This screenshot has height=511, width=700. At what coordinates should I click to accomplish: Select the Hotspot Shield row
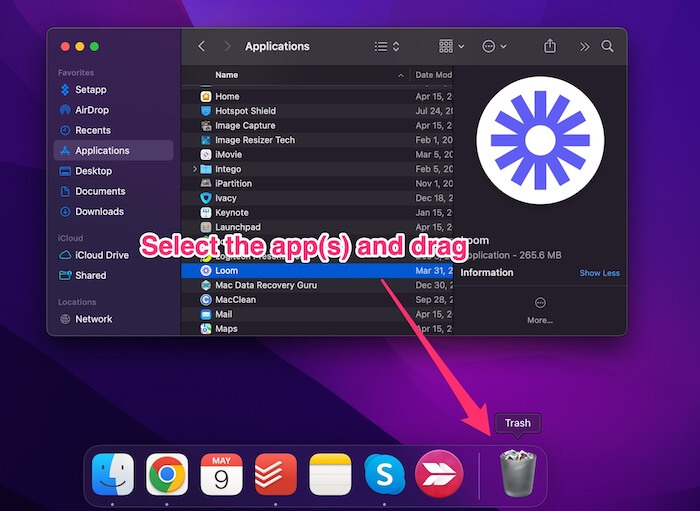(317, 111)
